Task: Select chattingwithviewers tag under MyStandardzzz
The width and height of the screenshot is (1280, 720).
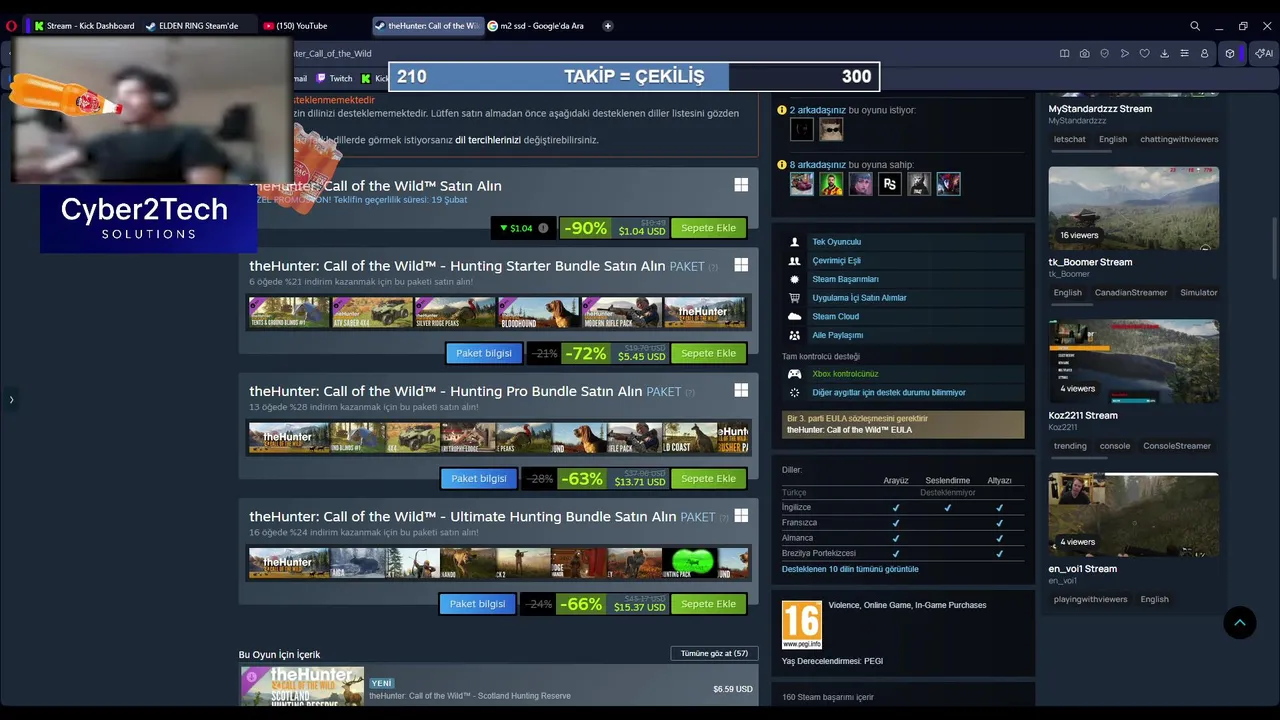Action: click(1179, 140)
